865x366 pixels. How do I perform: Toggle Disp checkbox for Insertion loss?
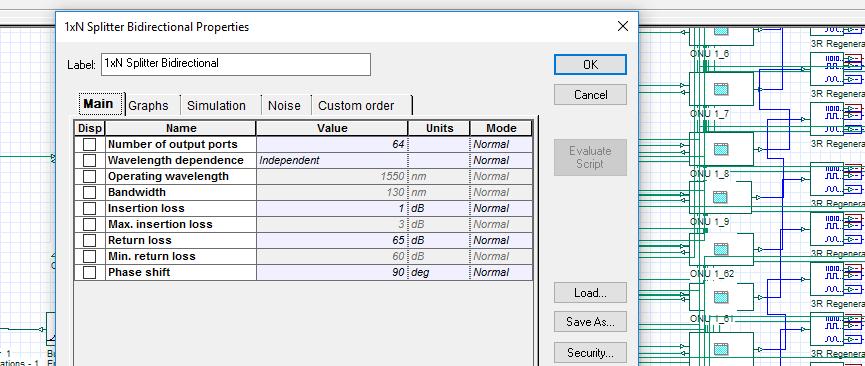pos(89,209)
